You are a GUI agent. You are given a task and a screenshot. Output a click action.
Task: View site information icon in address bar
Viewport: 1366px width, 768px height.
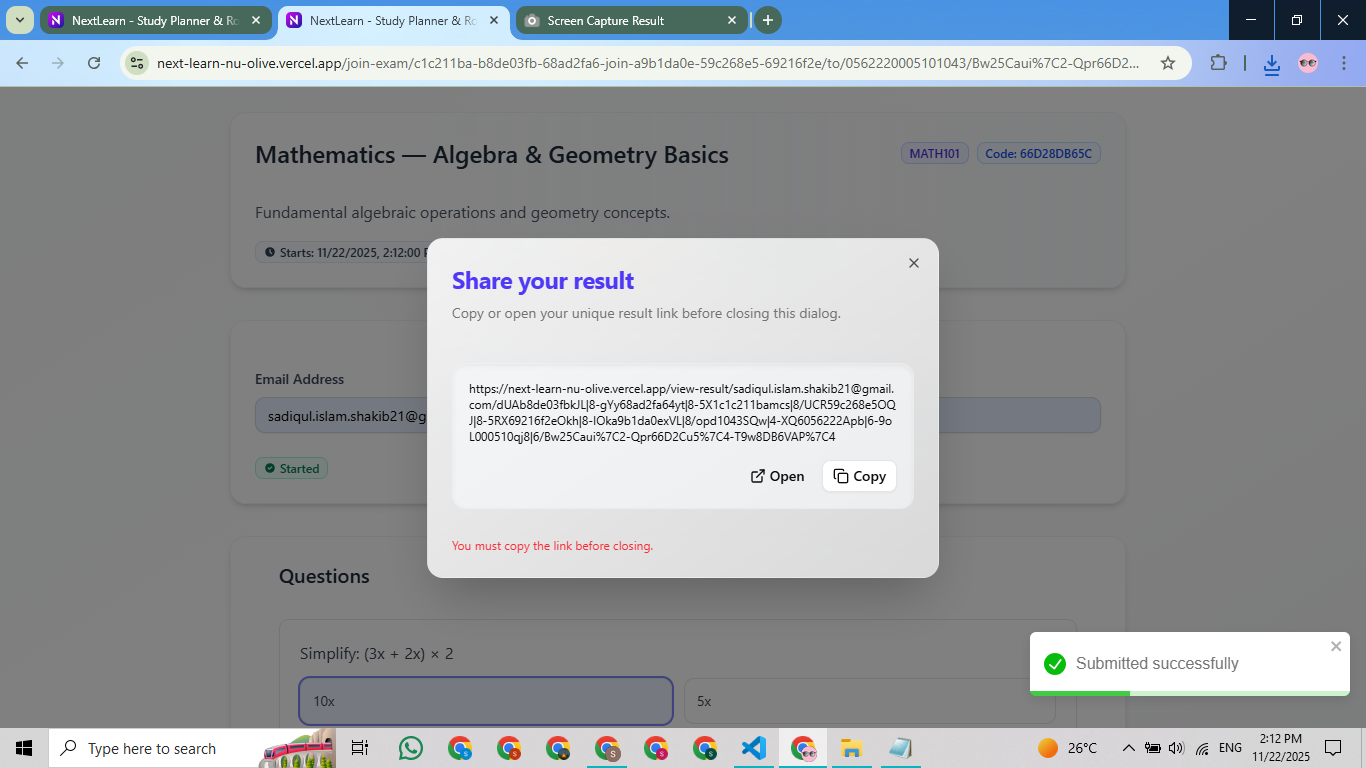click(x=137, y=63)
